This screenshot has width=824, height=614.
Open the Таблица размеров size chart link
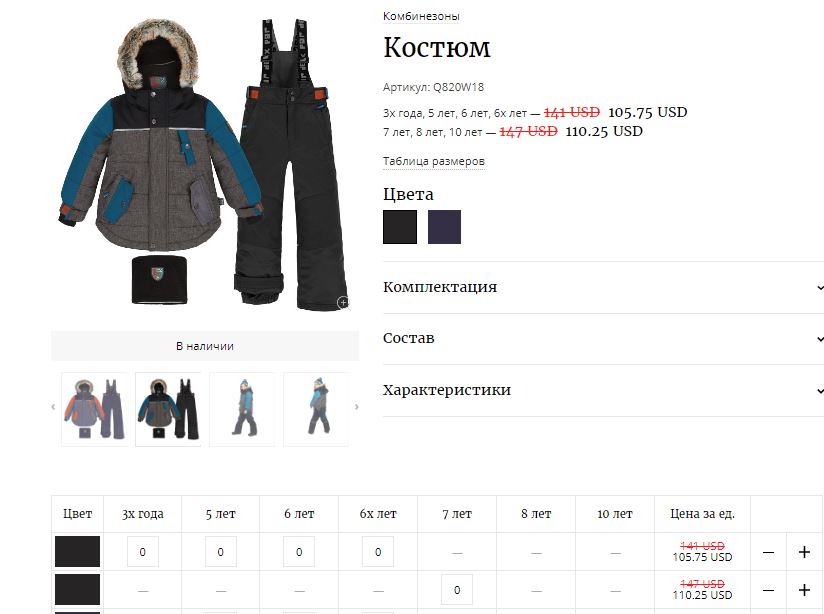[434, 161]
